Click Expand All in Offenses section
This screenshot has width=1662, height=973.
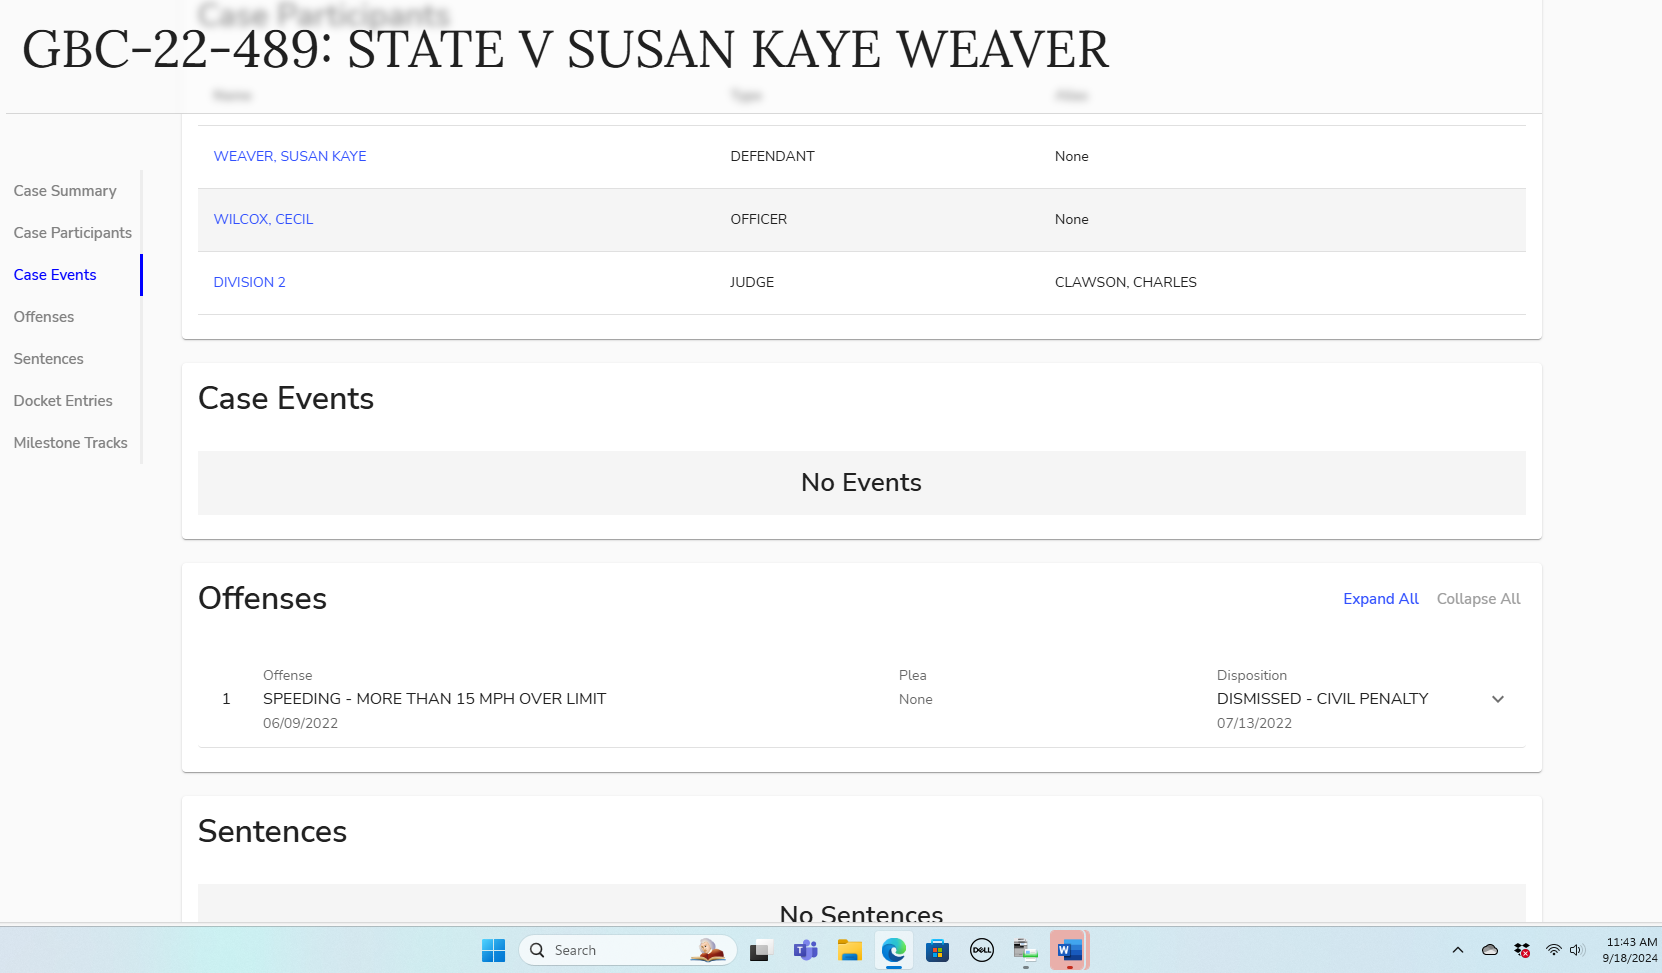1380,599
